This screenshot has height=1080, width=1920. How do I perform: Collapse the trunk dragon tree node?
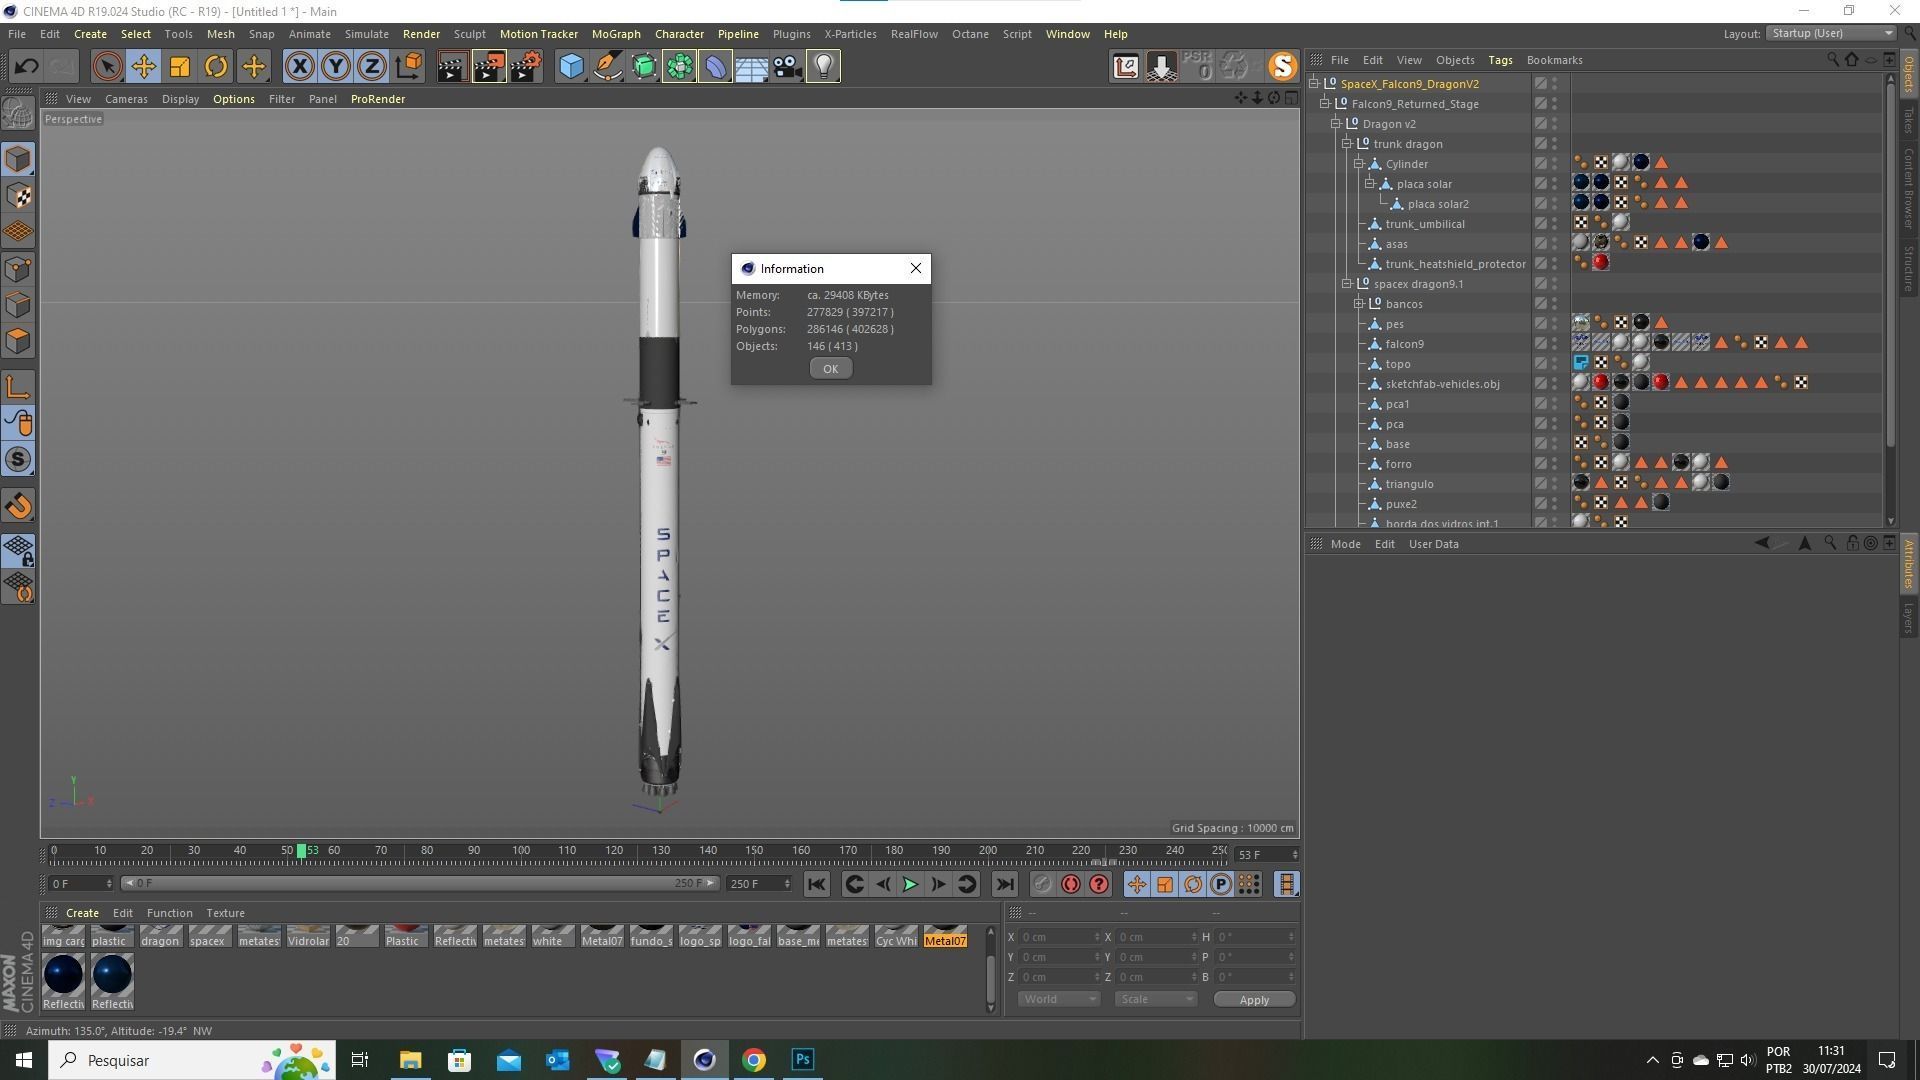pos(1347,144)
